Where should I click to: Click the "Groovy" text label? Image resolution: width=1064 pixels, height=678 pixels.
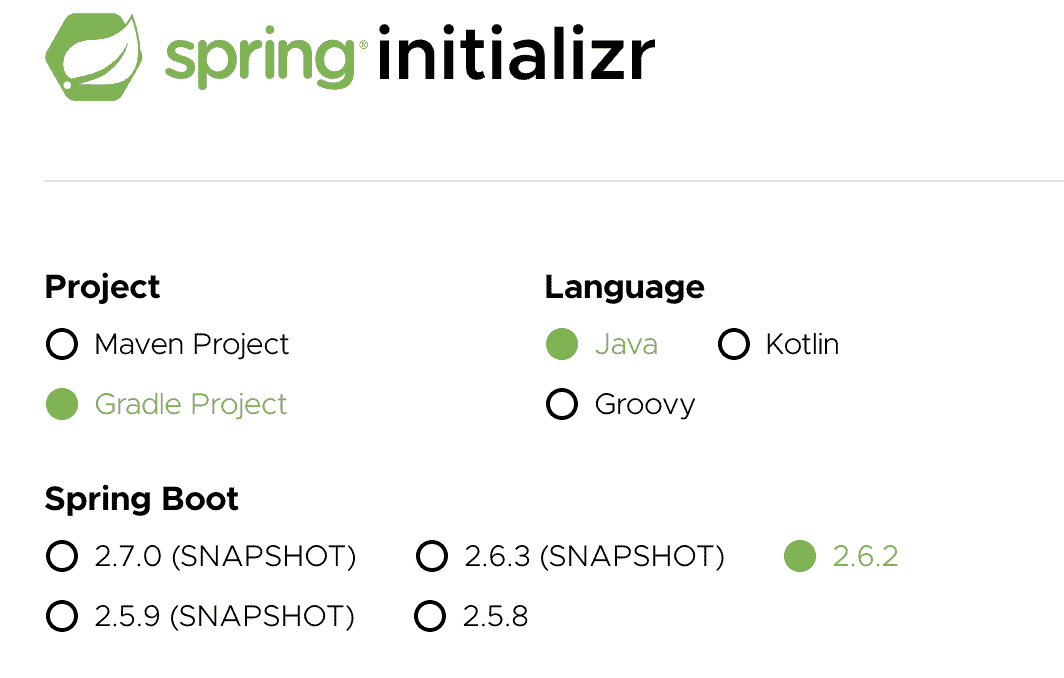click(644, 405)
